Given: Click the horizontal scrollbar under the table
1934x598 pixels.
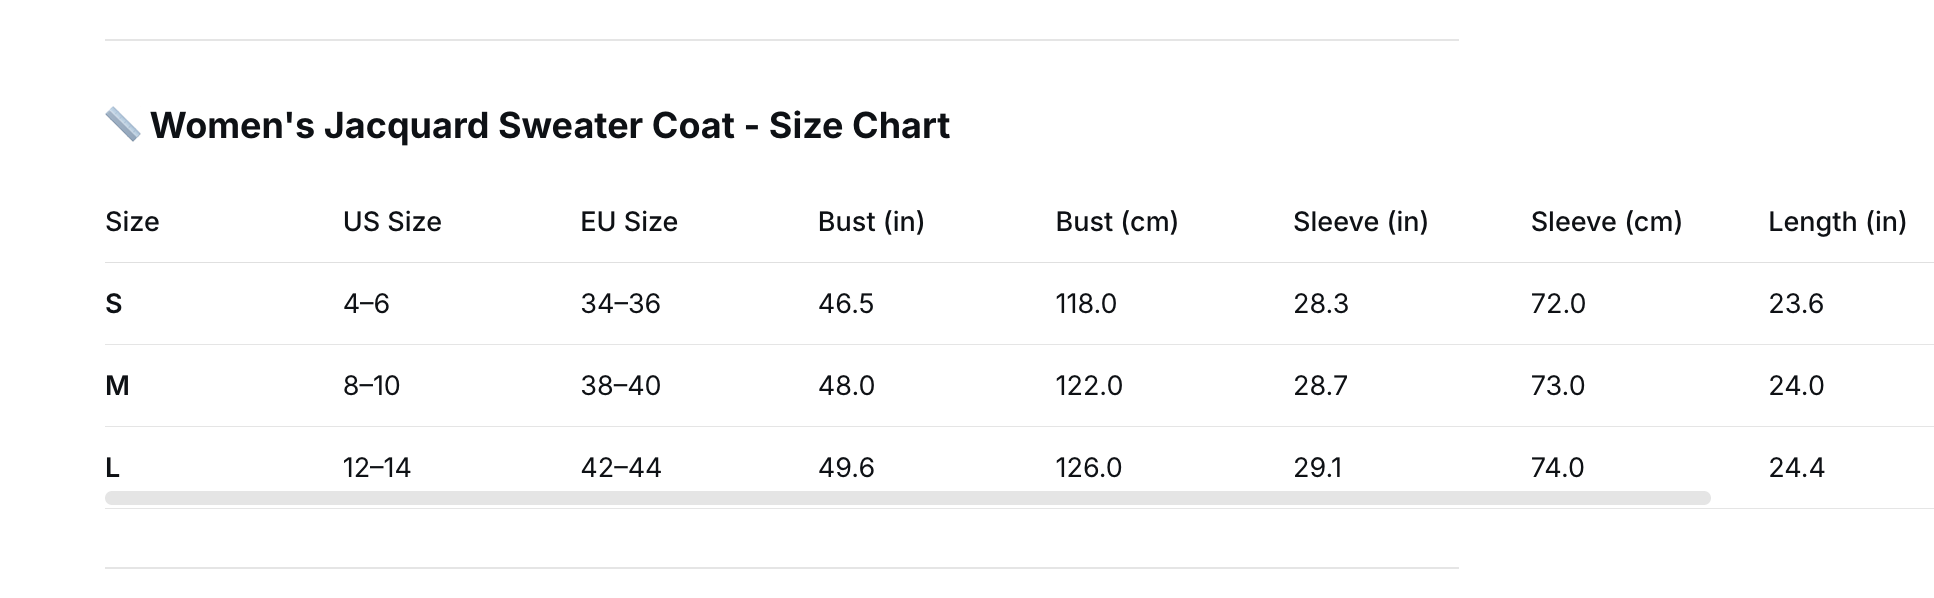Looking at the screenshot, I should pos(908,497).
